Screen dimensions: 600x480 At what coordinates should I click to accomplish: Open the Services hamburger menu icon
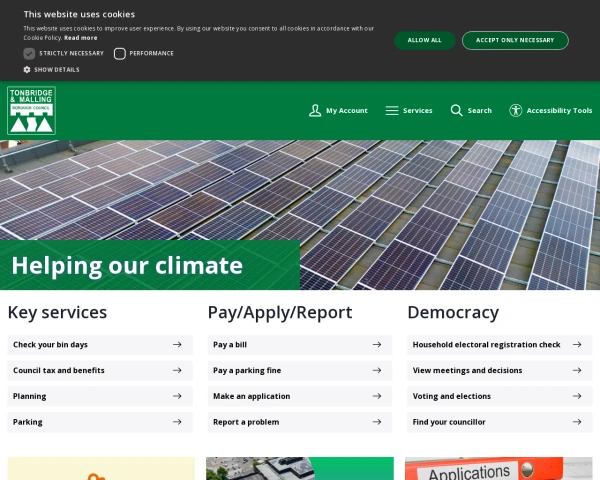tap(392, 110)
